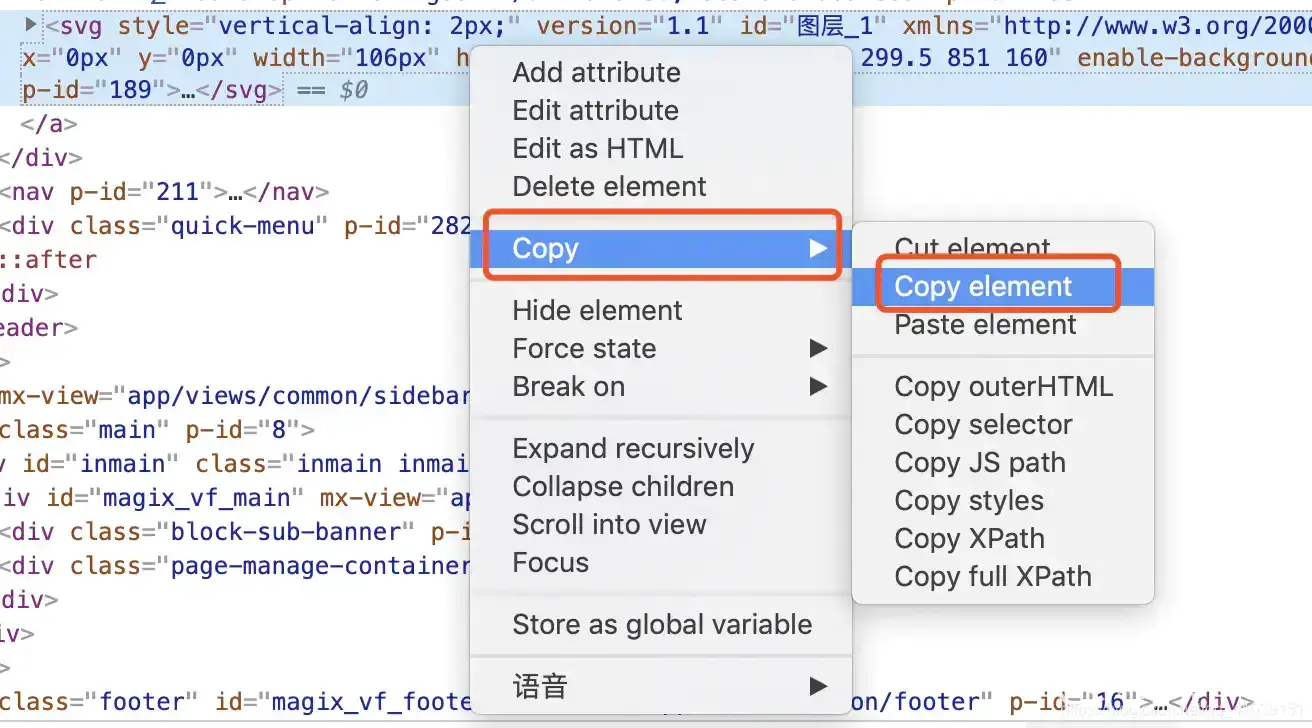Click Store as global variable

coord(662,624)
